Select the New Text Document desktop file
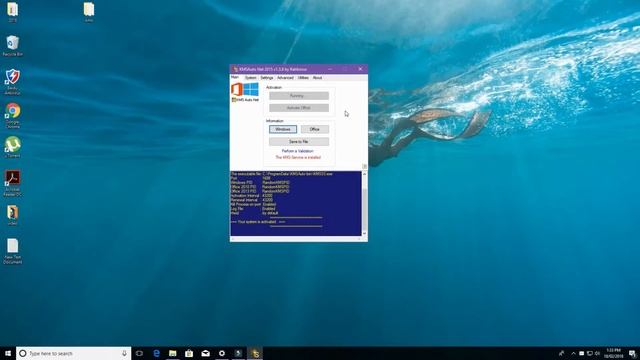This screenshot has height=360, width=640. [13, 251]
